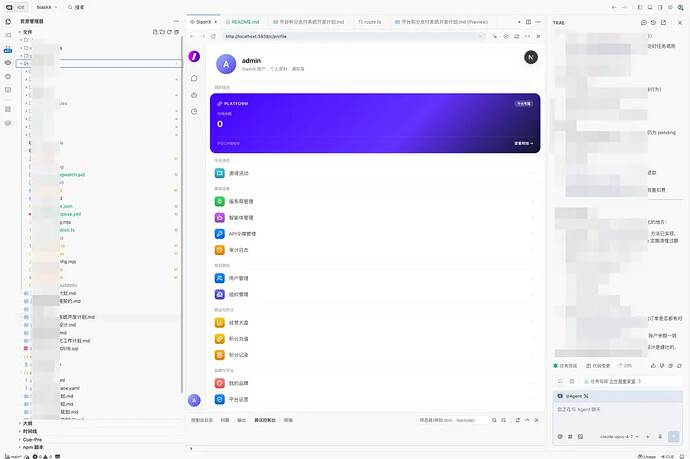Thumbs up the agent response
The image size is (690, 459).
click(653, 366)
